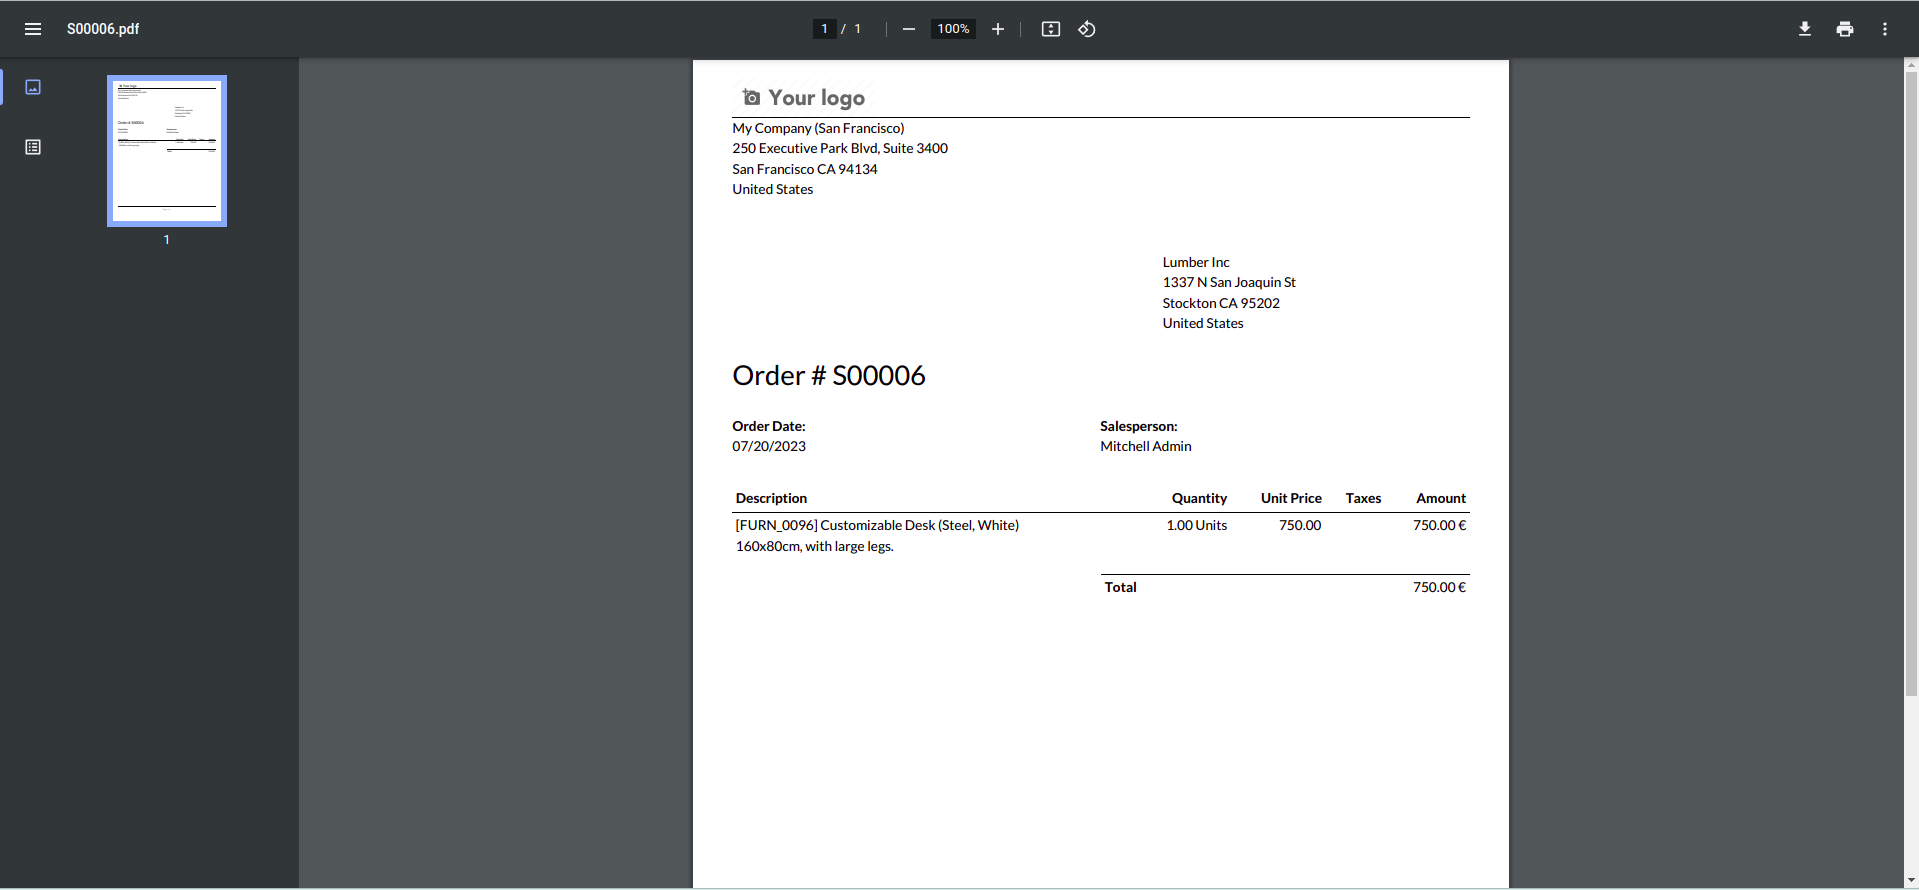
Task: Click the 100% zoom level field
Action: [953, 29]
